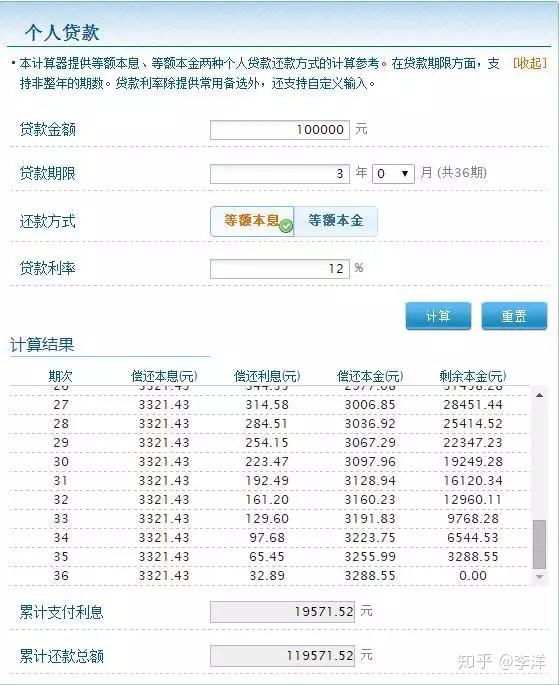Click the scrollbar up arrow in results

pyautogui.click(x=539, y=395)
